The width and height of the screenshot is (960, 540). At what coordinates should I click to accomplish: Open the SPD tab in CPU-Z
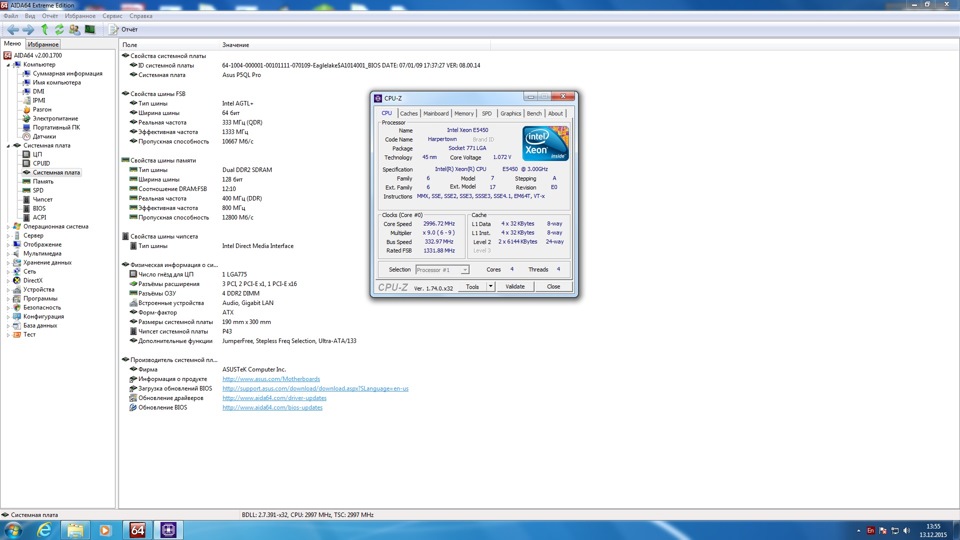point(487,113)
